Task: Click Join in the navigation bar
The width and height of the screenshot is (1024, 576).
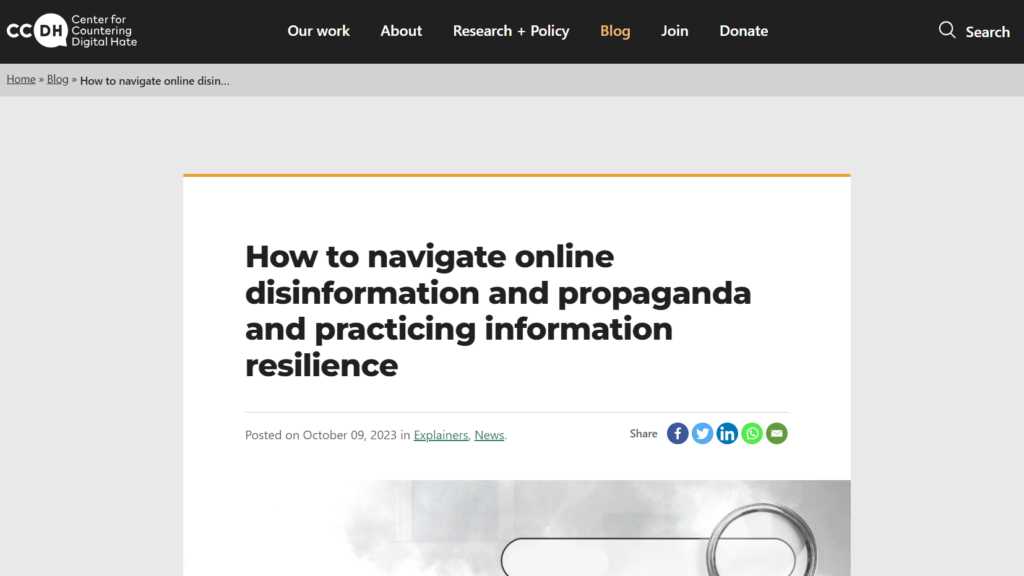Action: point(674,31)
